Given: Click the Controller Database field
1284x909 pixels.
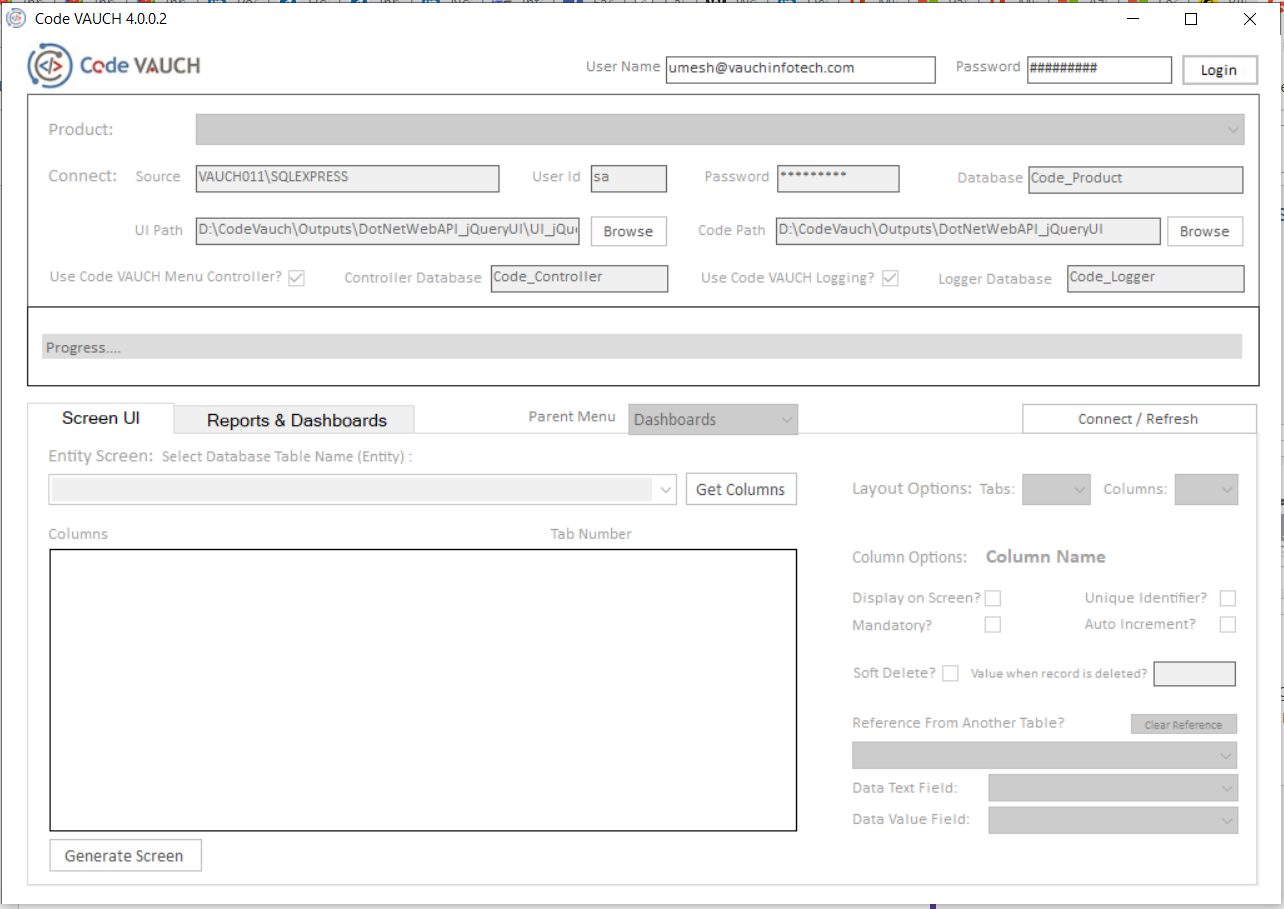Looking at the screenshot, I should tap(579, 278).
